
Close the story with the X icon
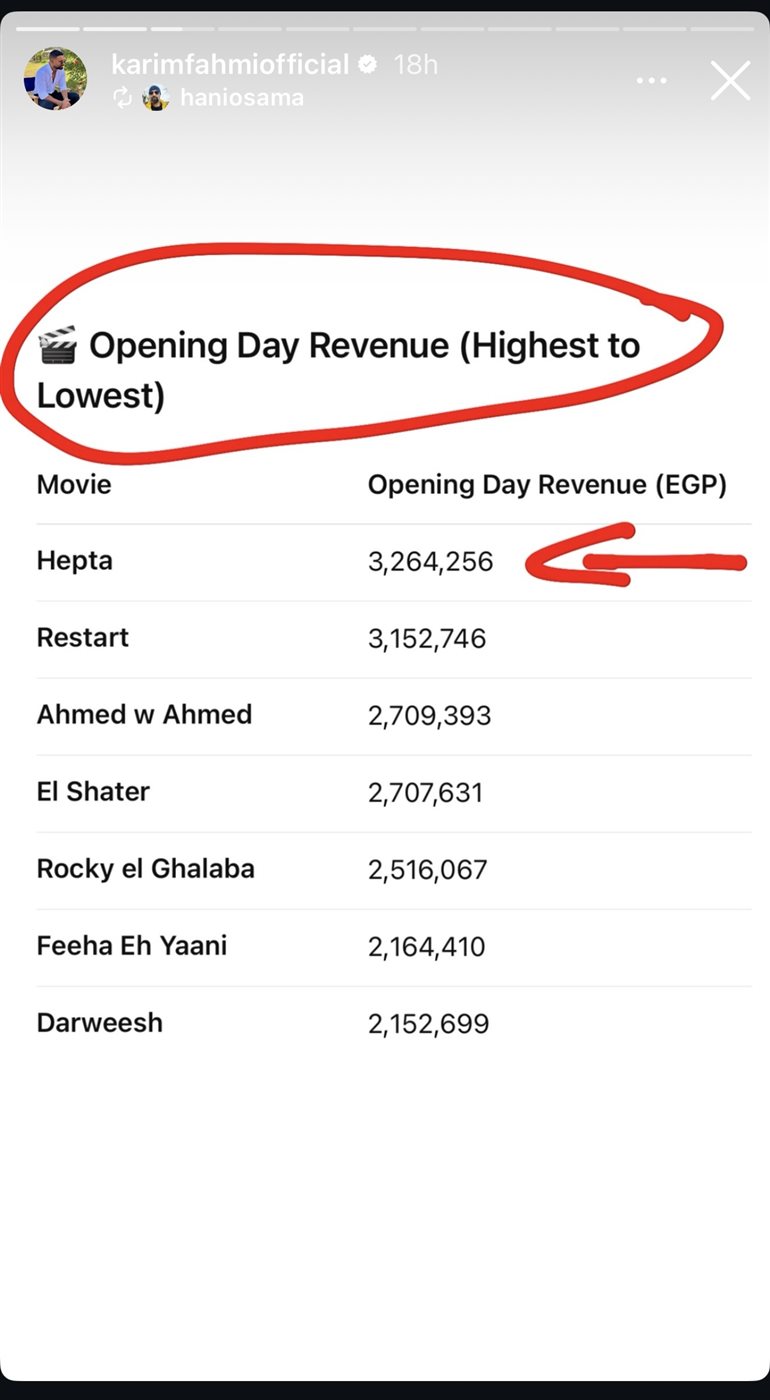pos(730,80)
